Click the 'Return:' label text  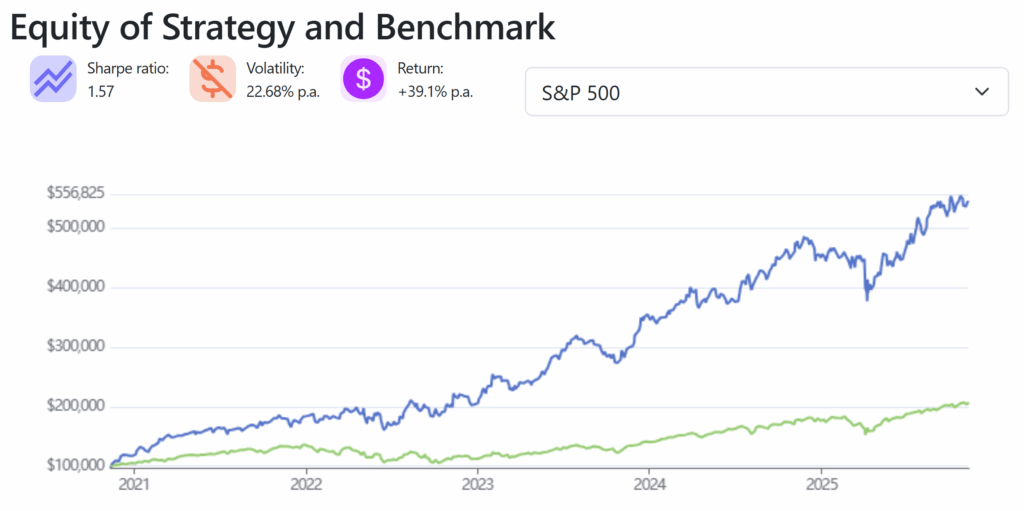coord(422,69)
